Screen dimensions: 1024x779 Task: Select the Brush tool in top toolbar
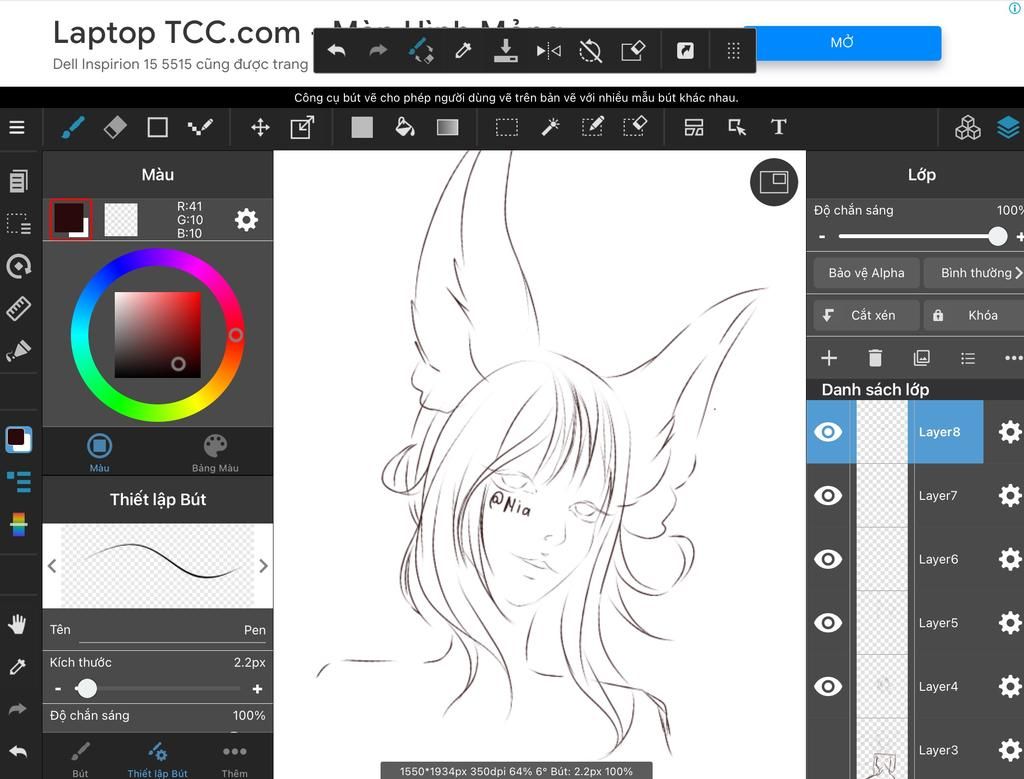tap(72, 127)
